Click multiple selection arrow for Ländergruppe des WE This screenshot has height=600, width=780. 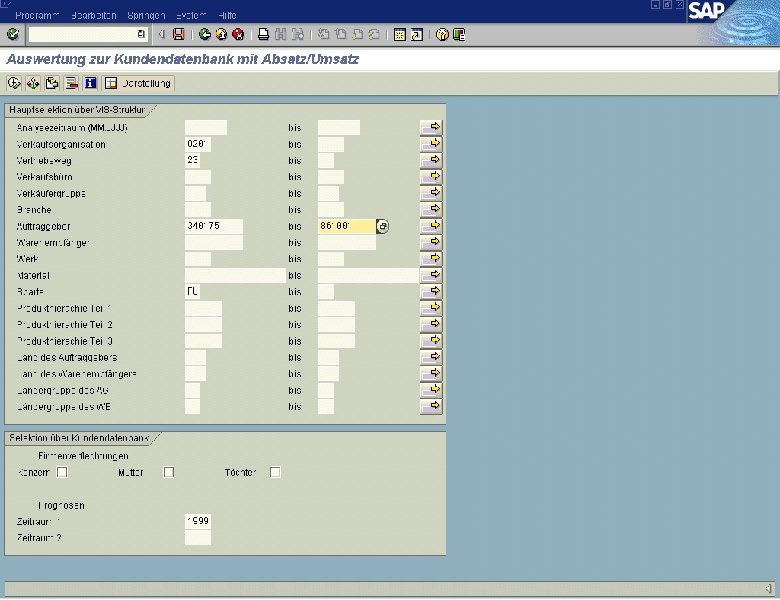(431, 406)
